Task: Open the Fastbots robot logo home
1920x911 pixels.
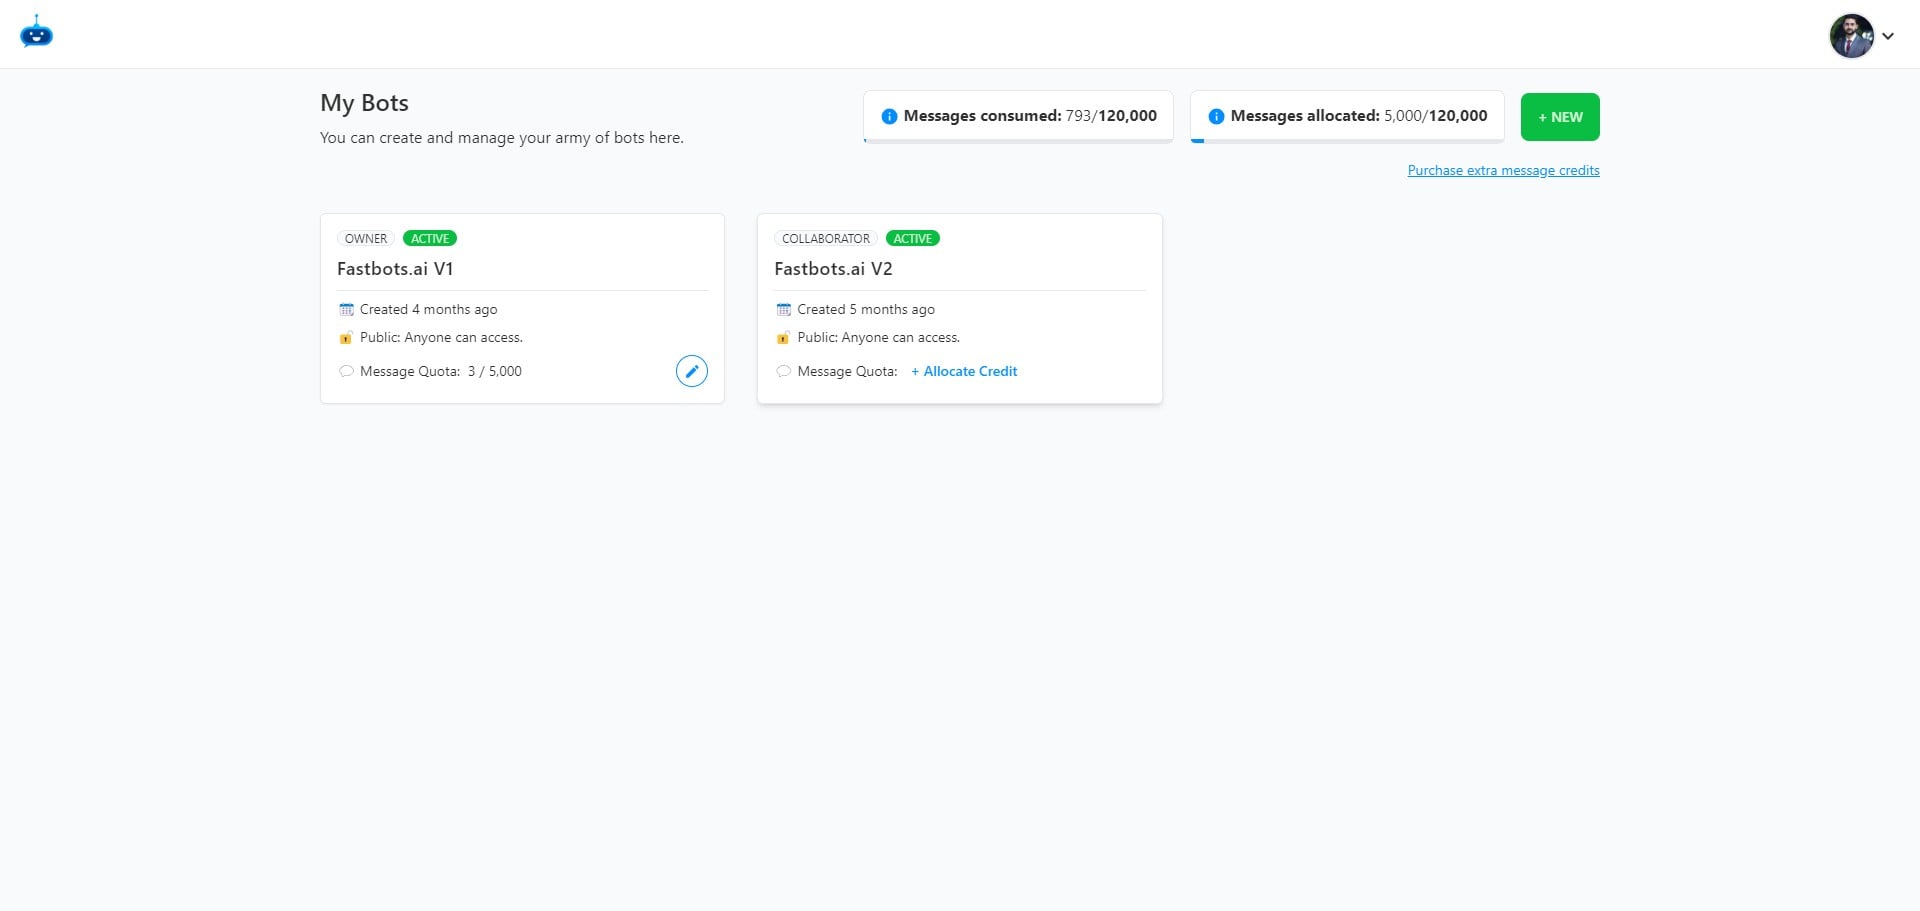Action: coord(36,33)
